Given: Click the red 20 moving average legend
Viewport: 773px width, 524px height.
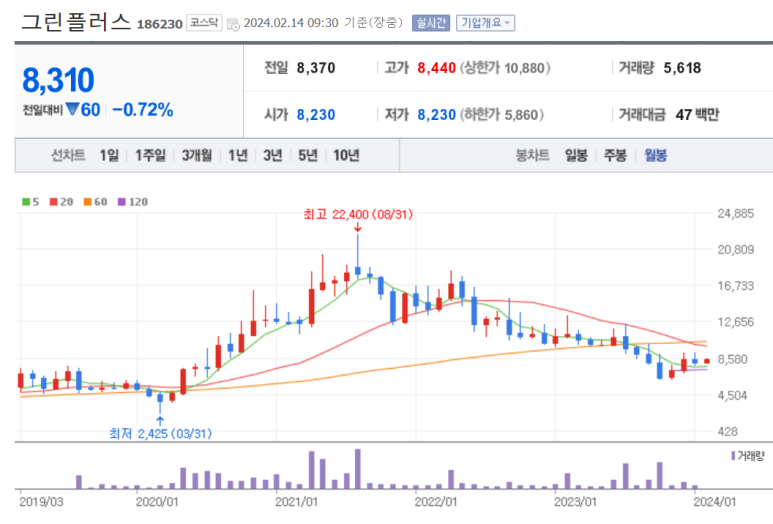Looking at the screenshot, I should tap(62, 202).
